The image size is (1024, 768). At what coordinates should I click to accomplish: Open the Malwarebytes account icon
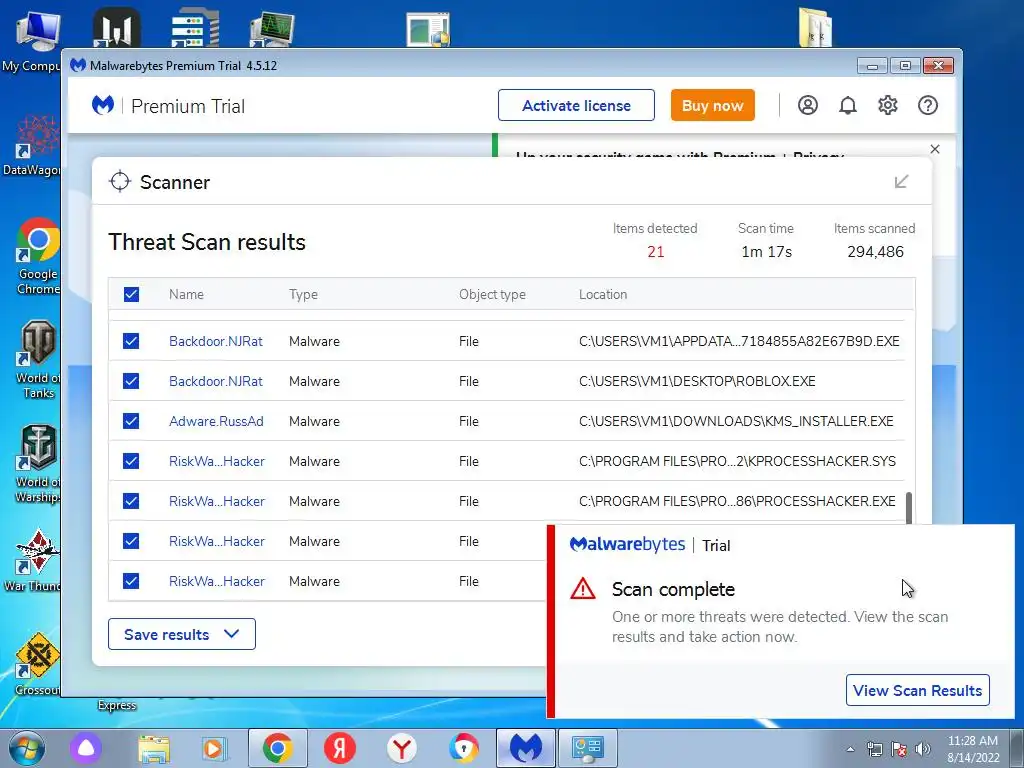[808, 105]
